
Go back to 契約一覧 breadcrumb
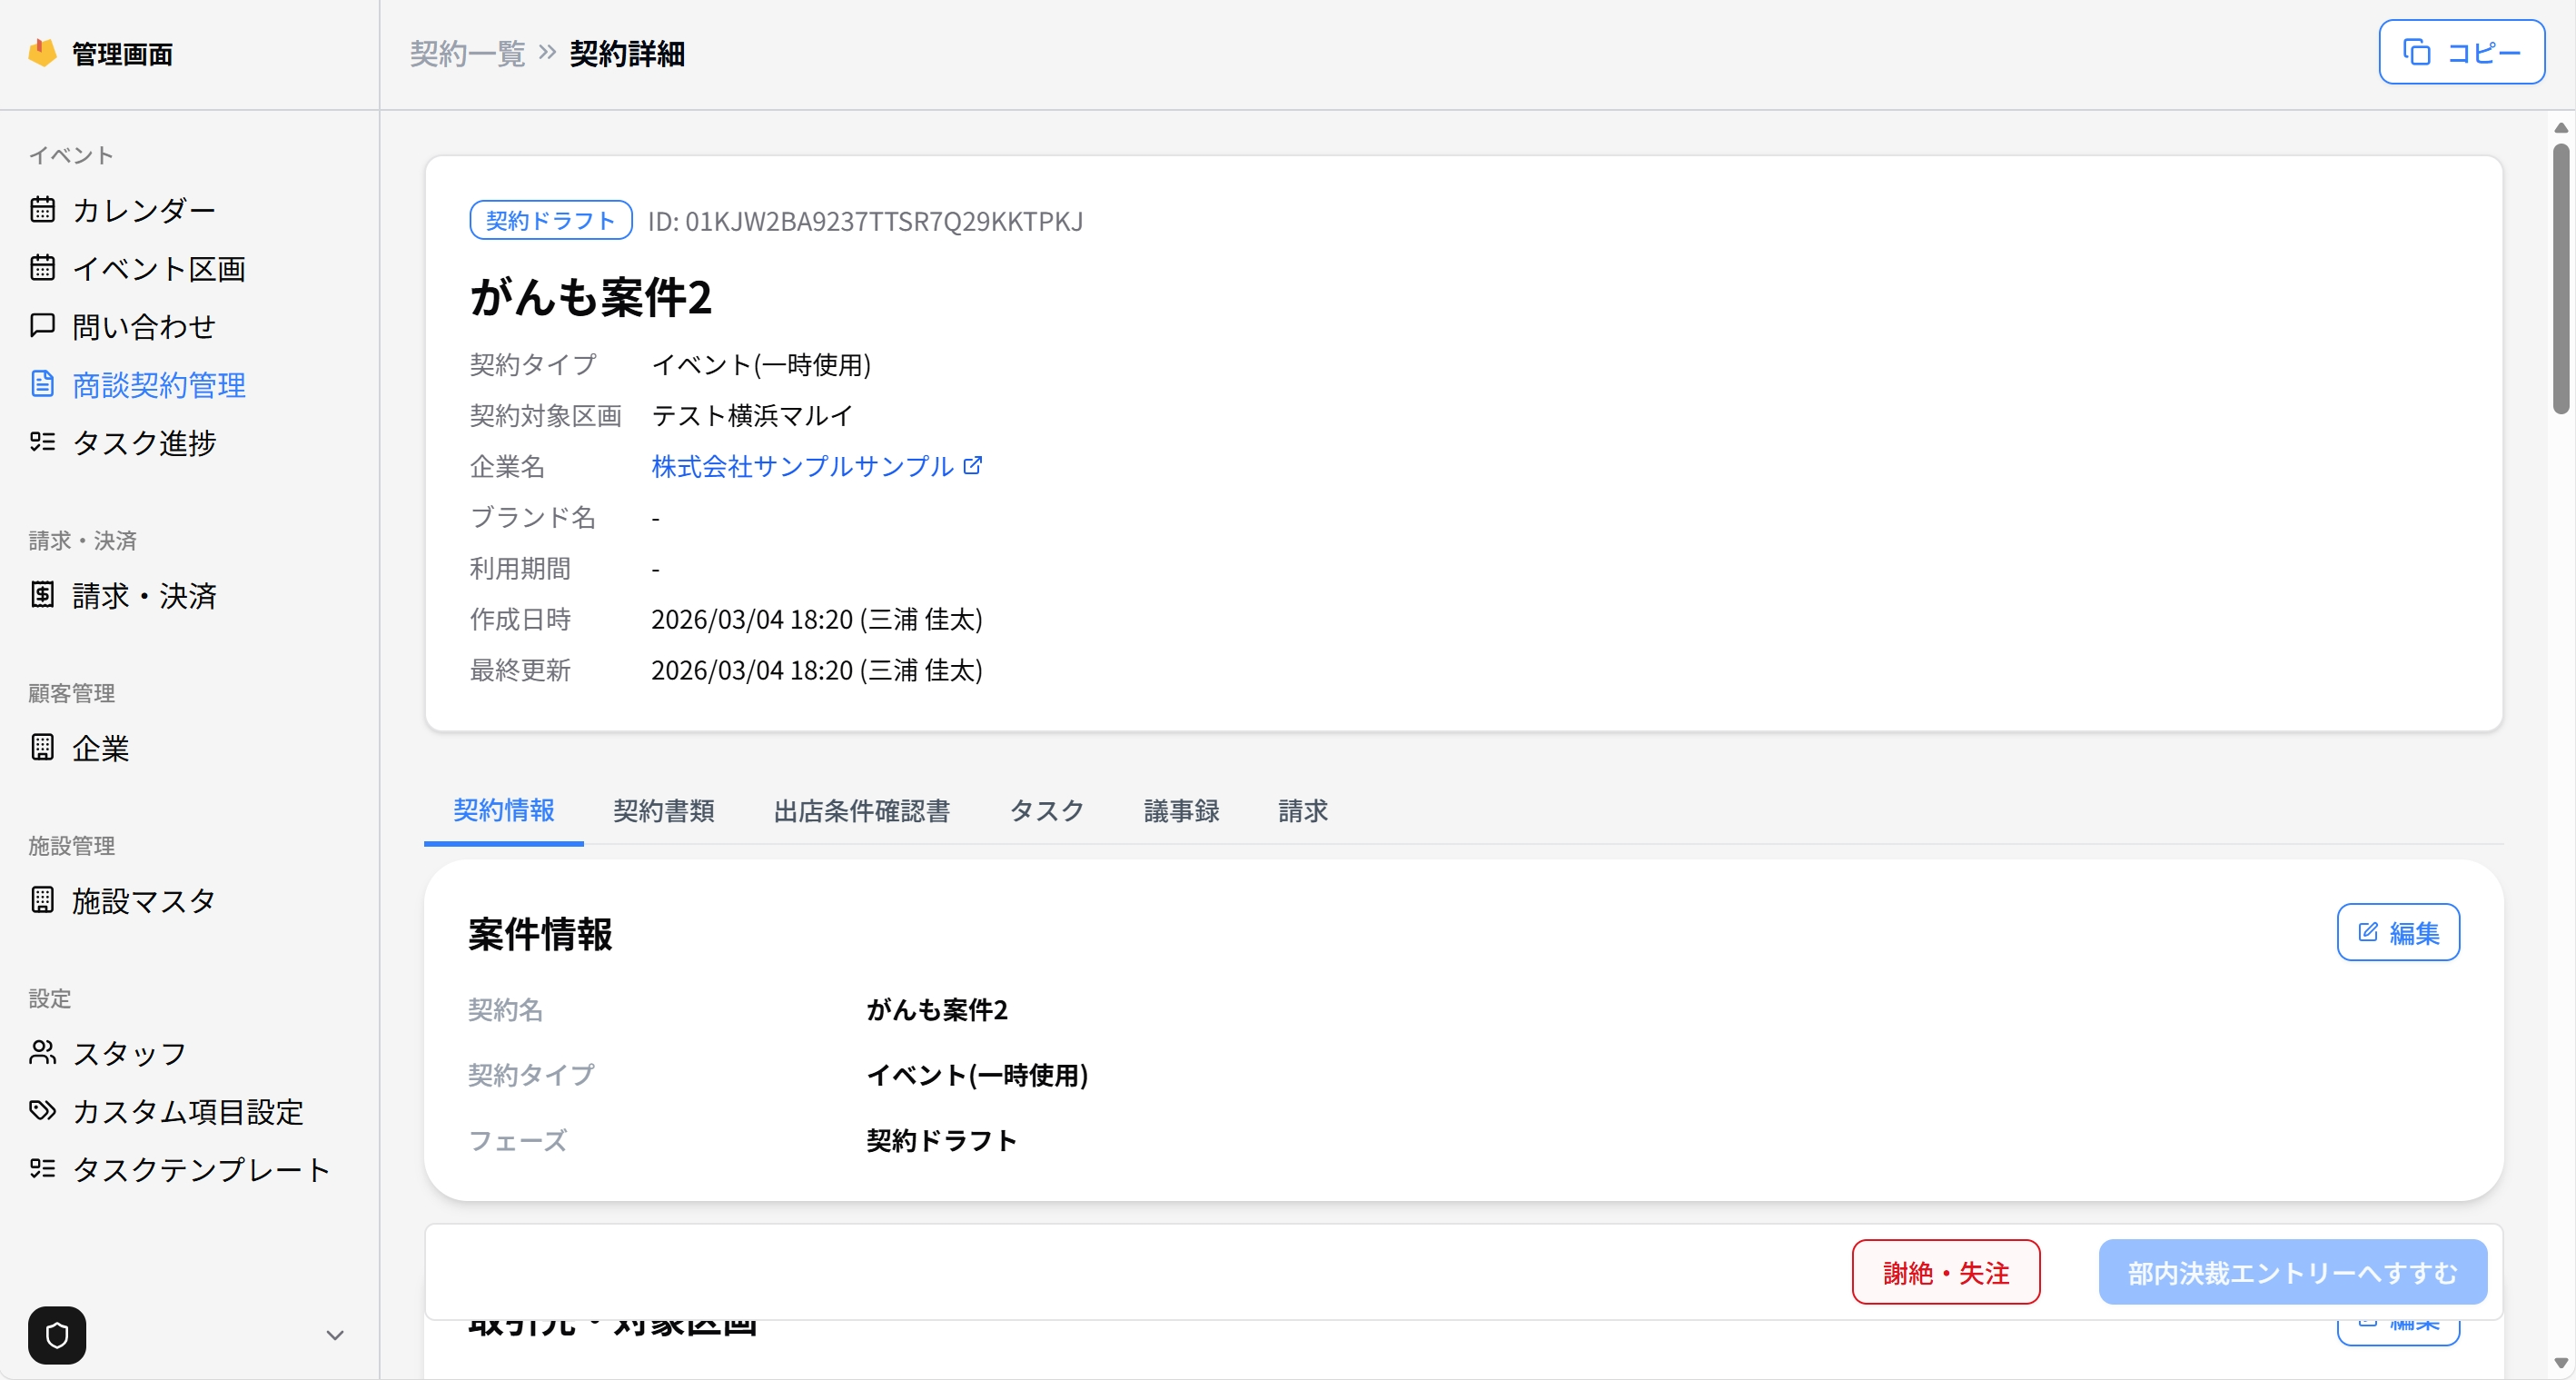point(468,53)
